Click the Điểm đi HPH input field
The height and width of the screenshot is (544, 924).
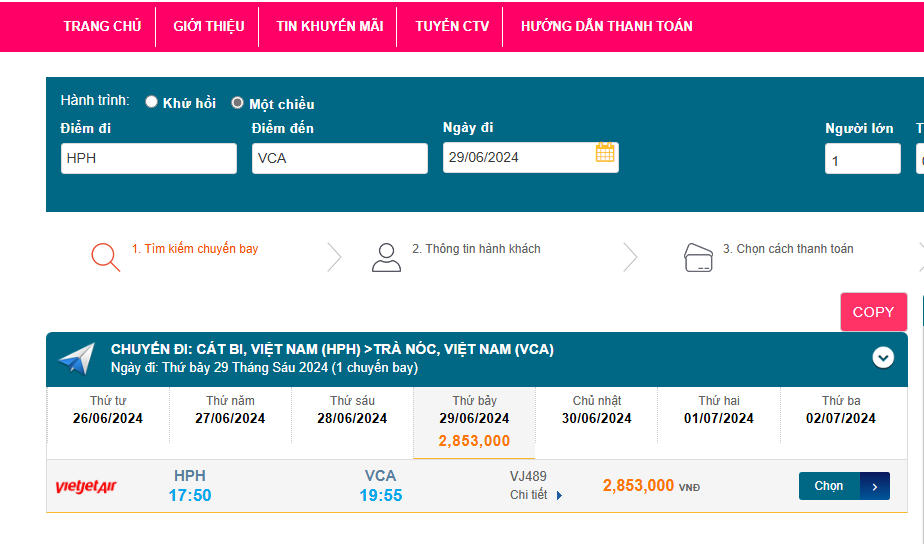[x=149, y=158]
